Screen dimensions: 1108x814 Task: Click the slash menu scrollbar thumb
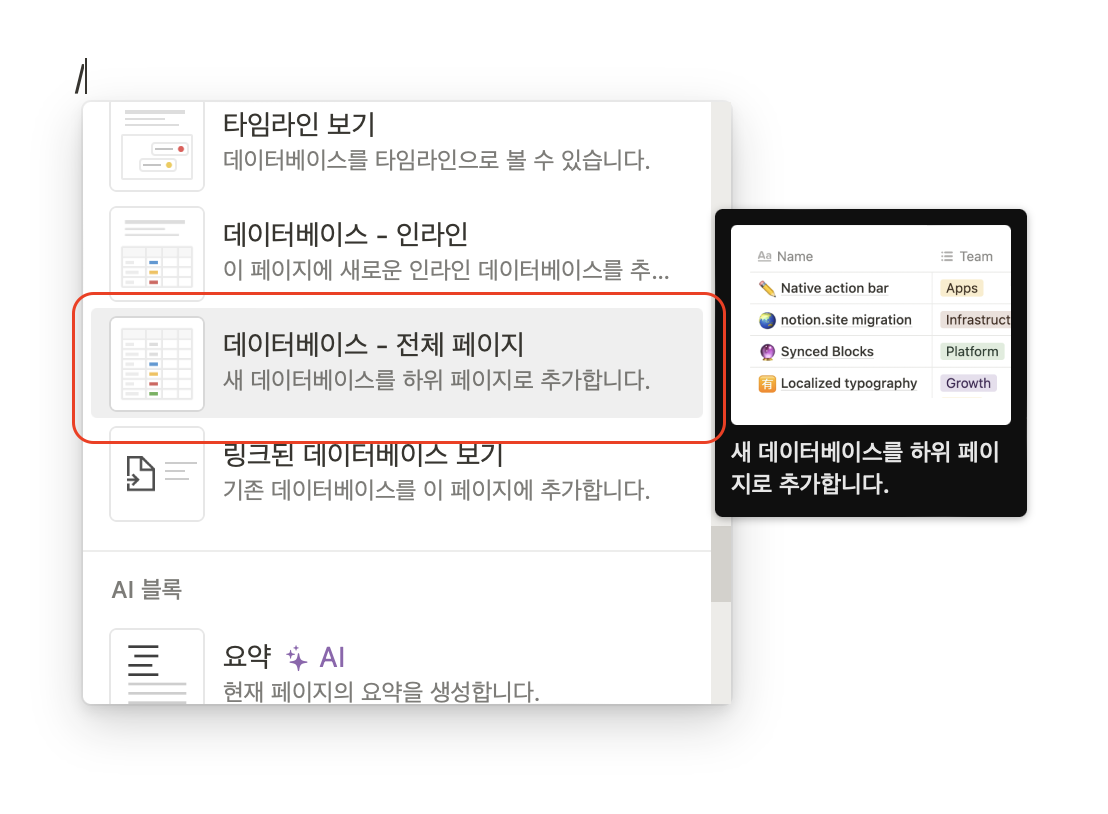[721, 564]
